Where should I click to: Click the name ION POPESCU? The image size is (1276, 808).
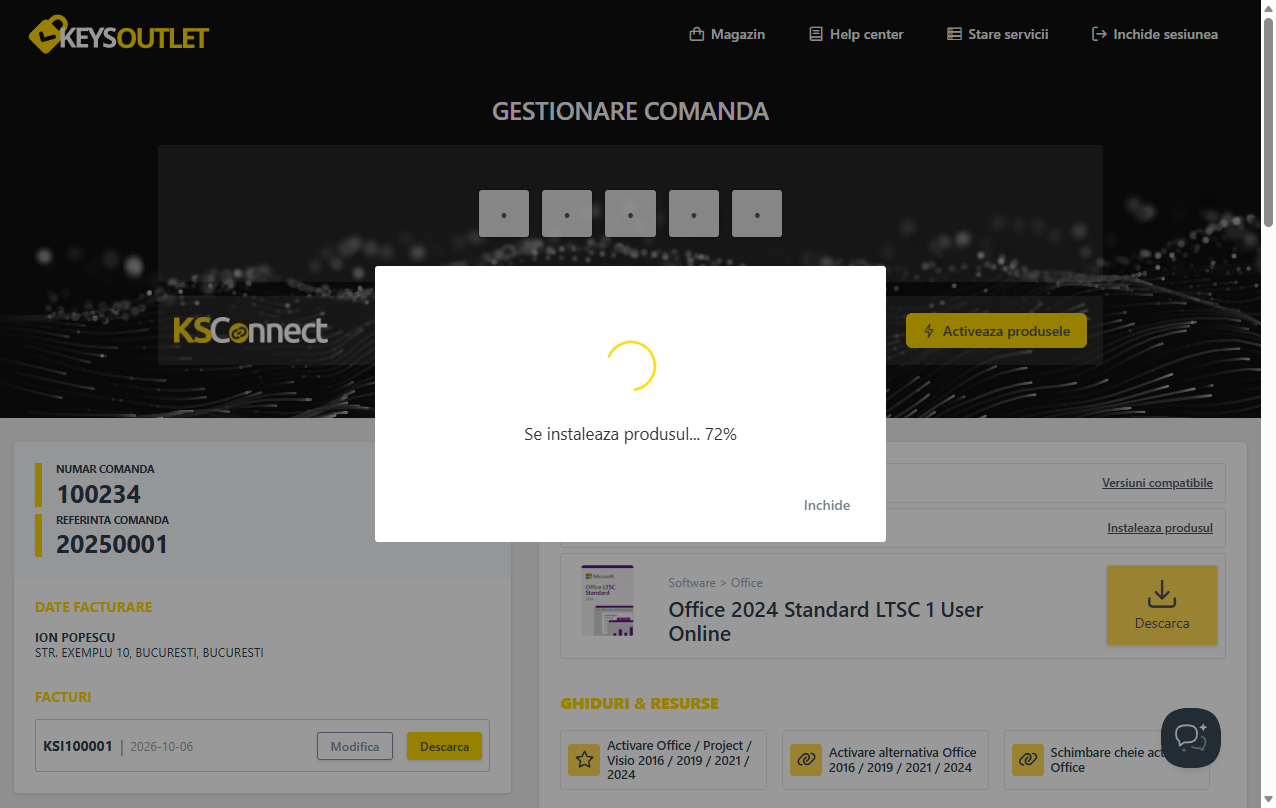[75, 638]
